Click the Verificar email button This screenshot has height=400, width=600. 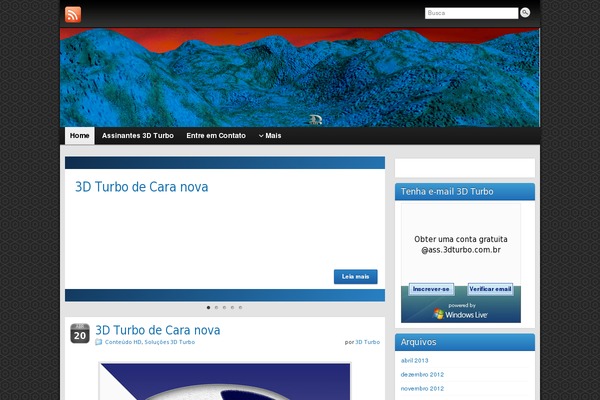pos(490,289)
